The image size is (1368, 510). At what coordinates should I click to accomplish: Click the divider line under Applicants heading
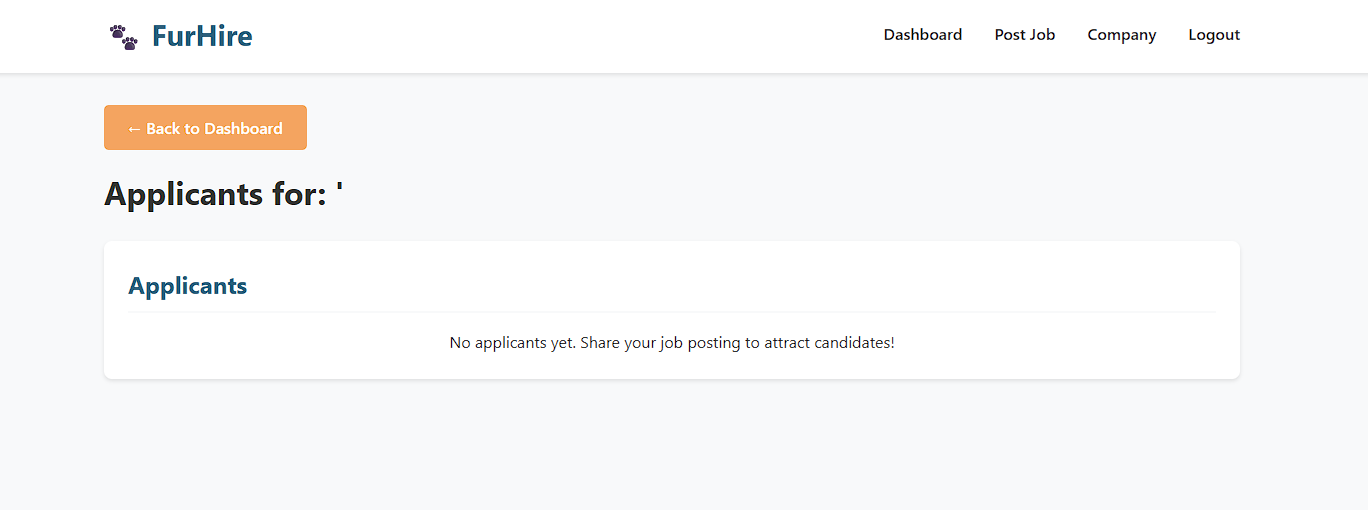pos(672,312)
